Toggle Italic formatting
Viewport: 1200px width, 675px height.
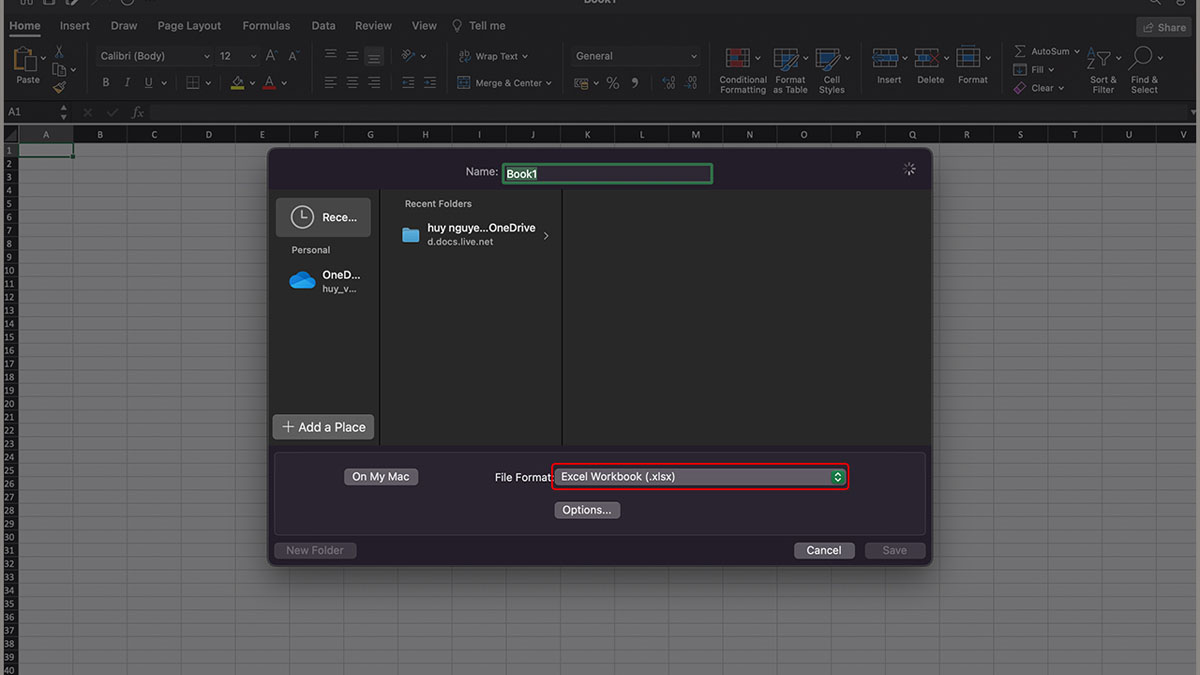(x=128, y=83)
